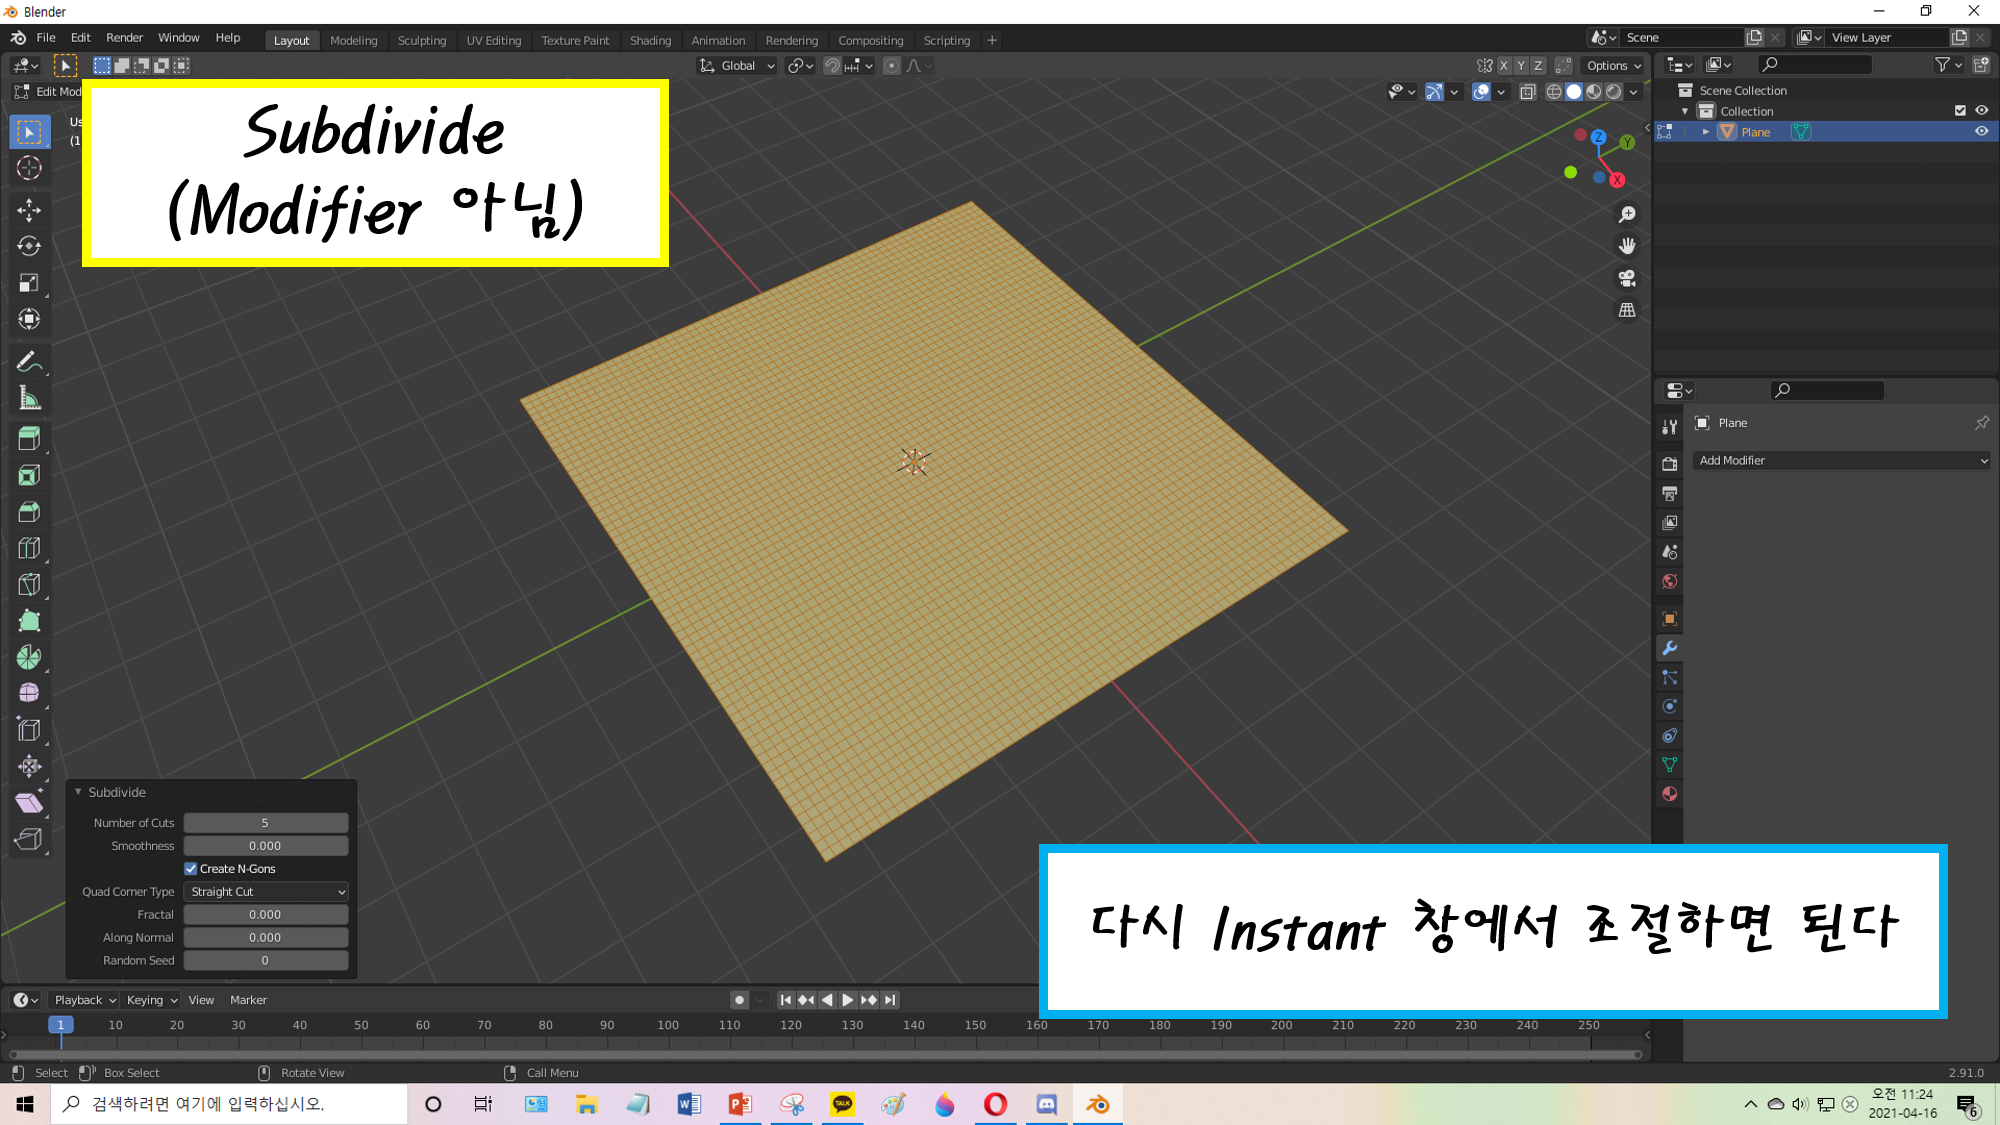Select the Loop Cut tool
This screenshot has height=1125, width=2000.
(29, 548)
